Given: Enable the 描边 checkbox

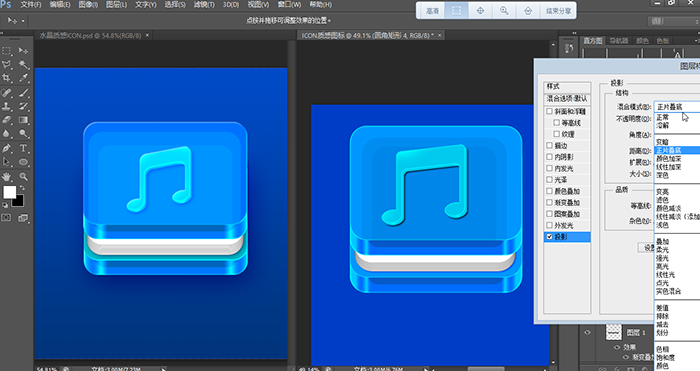Looking at the screenshot, I should tap(550, 145).
